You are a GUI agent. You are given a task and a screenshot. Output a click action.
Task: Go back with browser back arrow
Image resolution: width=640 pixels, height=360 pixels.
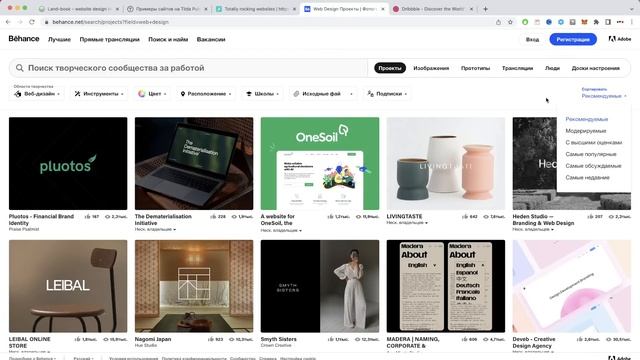click(x=8, y=22)
